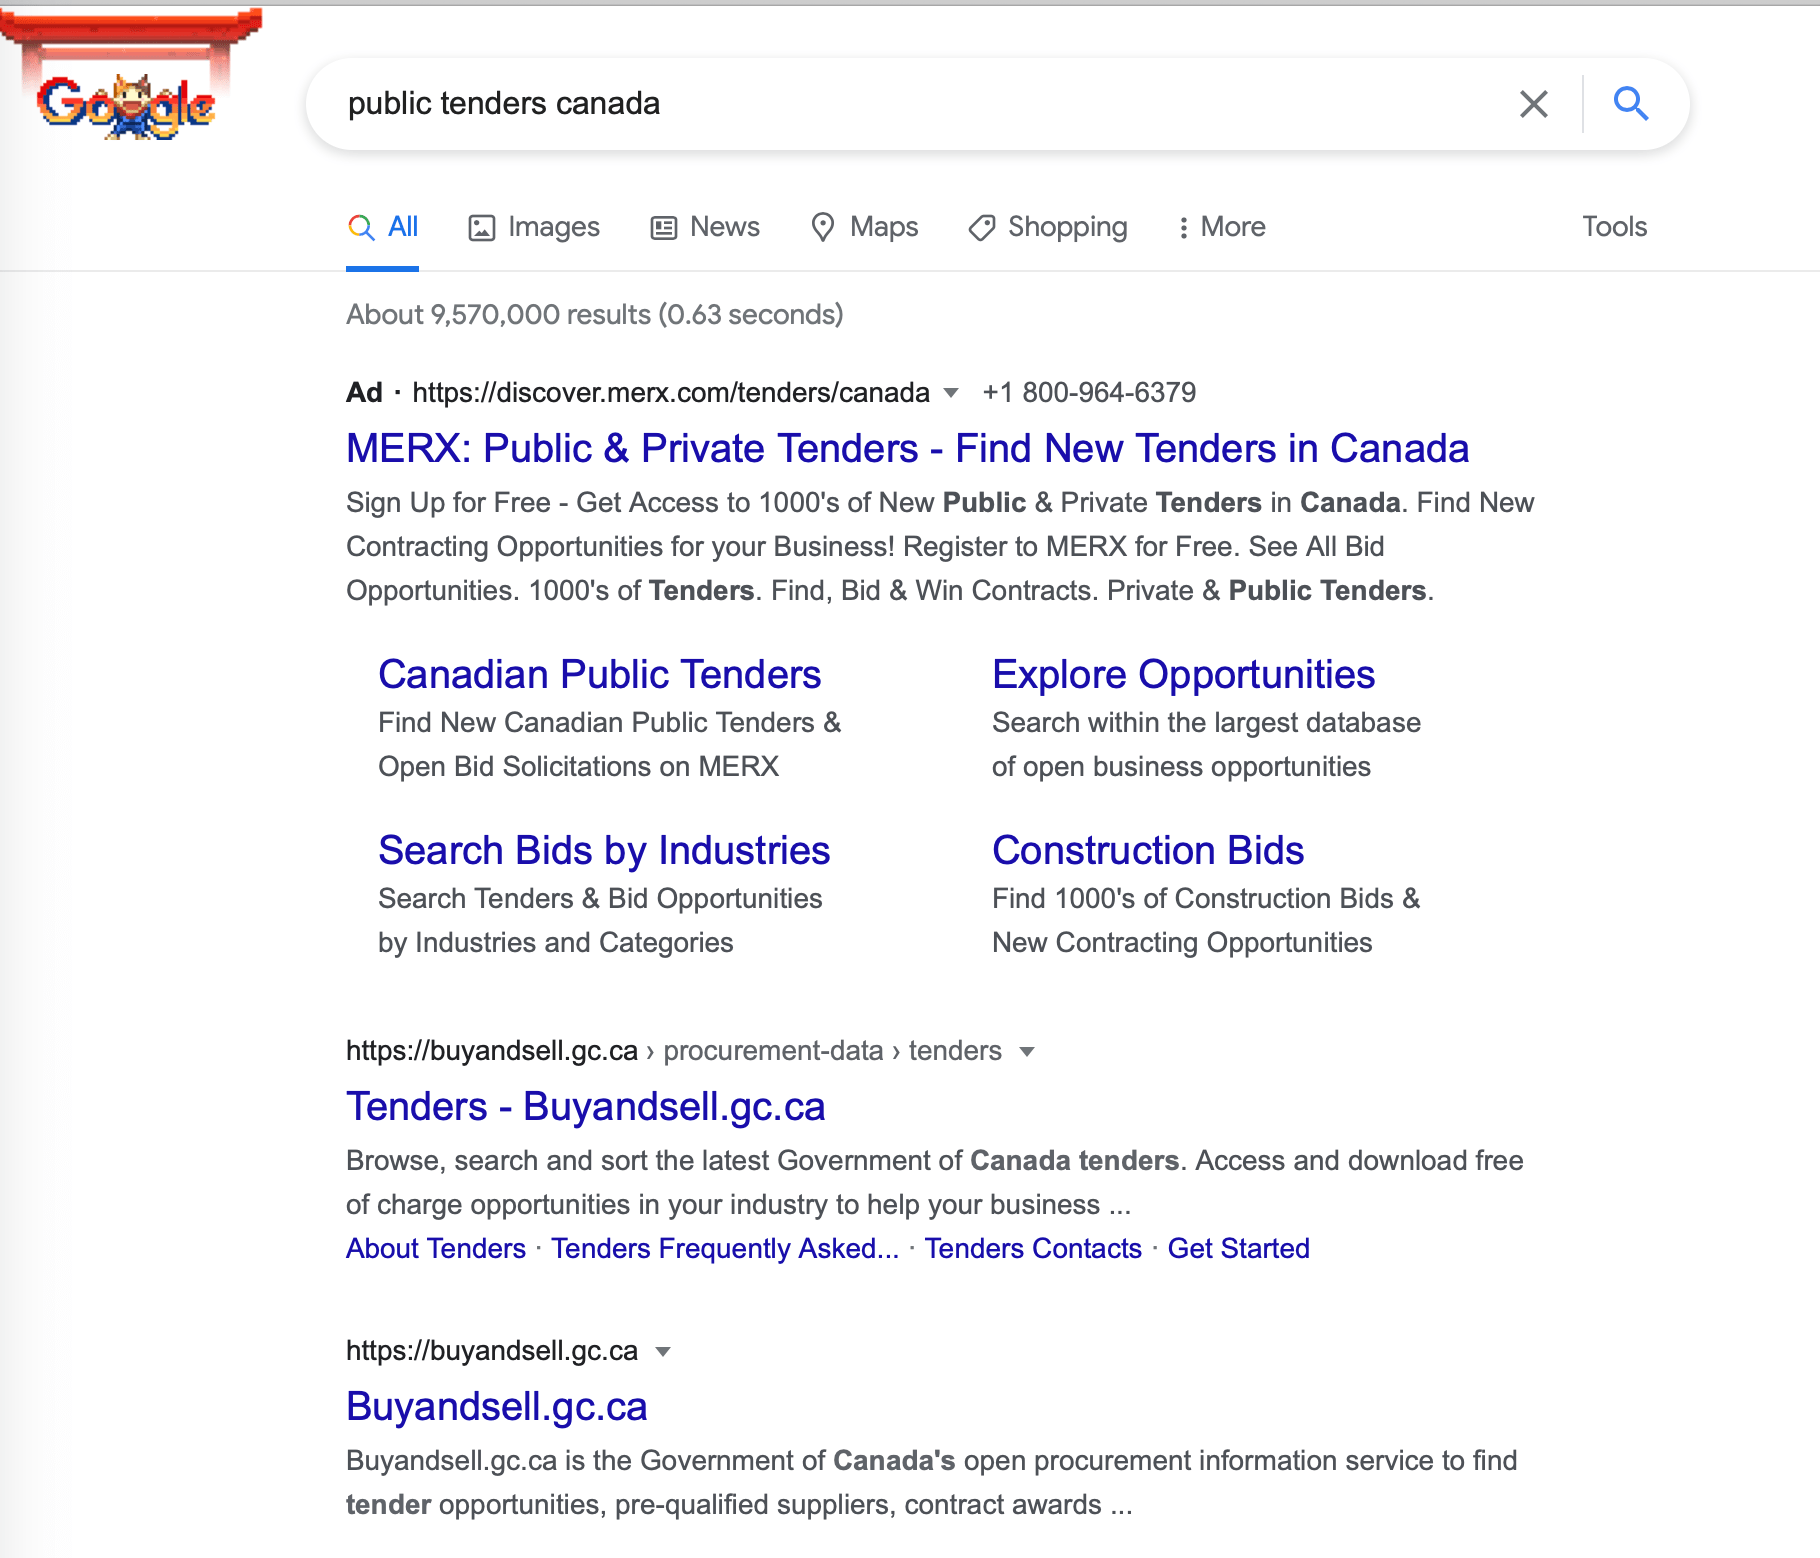The image size is (1820, 1558).
Task: Open the Tenders - Buyandsell.gc.ca result
Action: click(x=585, y=1106)
